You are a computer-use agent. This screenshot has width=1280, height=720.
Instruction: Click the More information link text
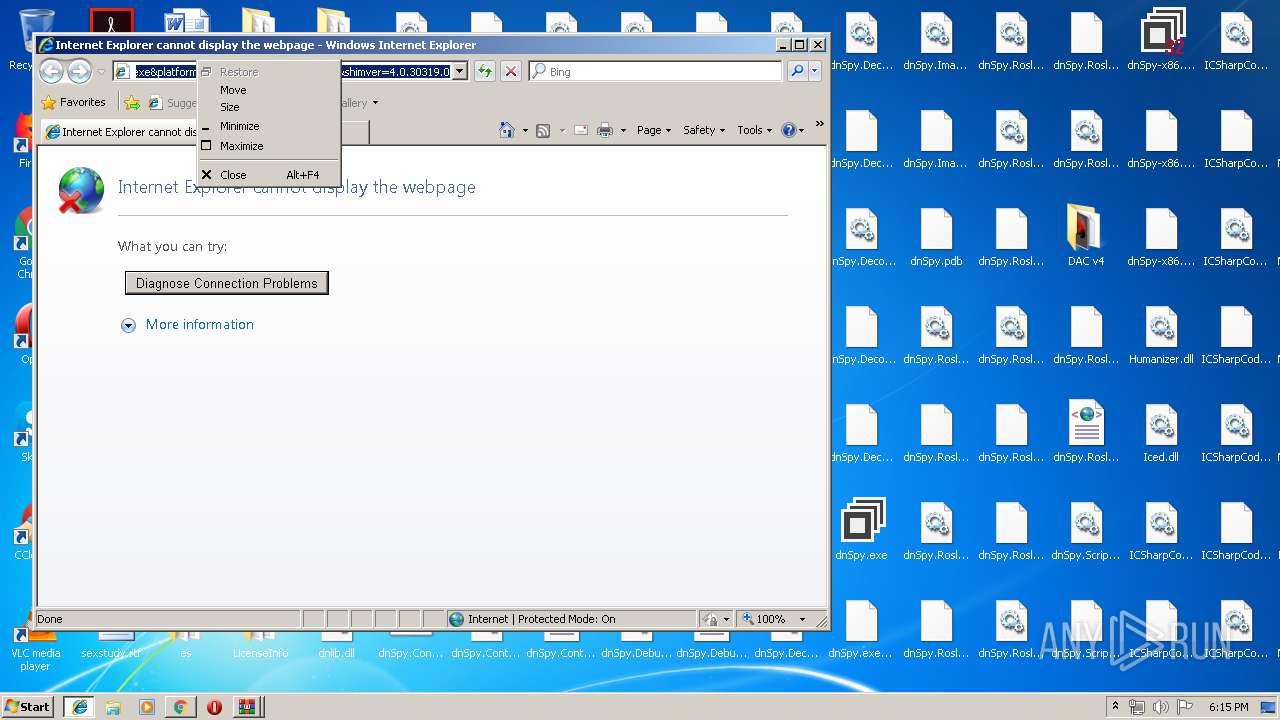click(200, 324)
